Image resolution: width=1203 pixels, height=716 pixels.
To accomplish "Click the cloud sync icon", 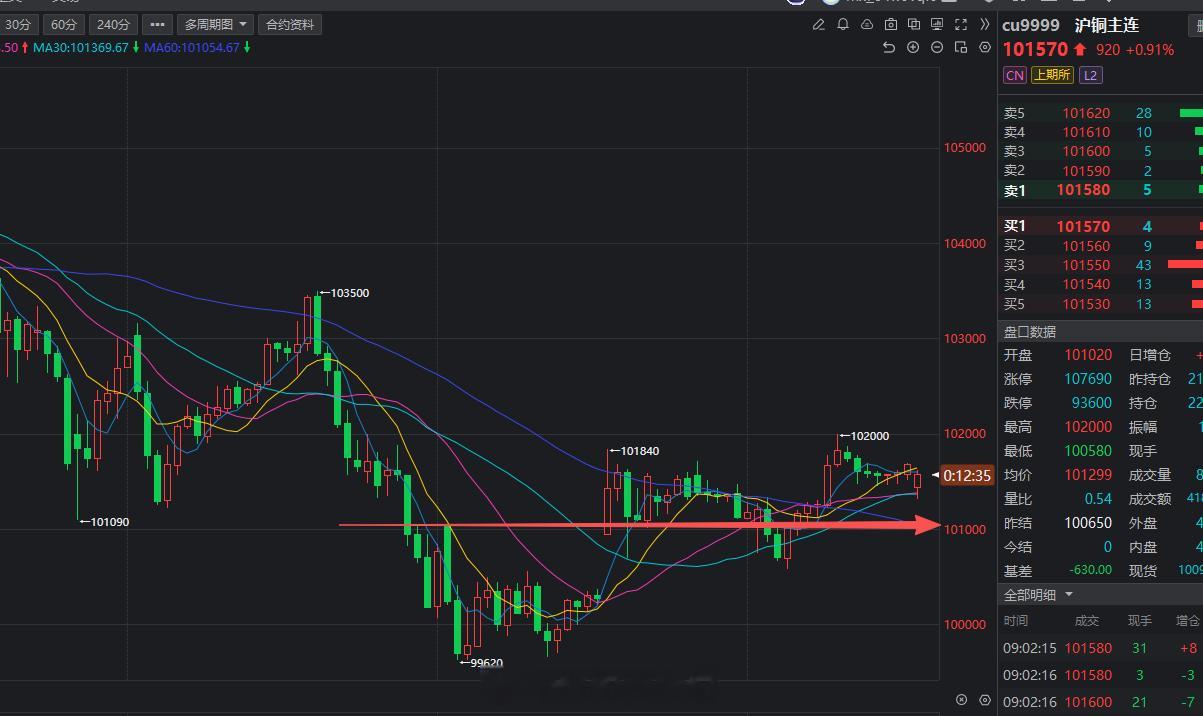I will coord(867,24).
